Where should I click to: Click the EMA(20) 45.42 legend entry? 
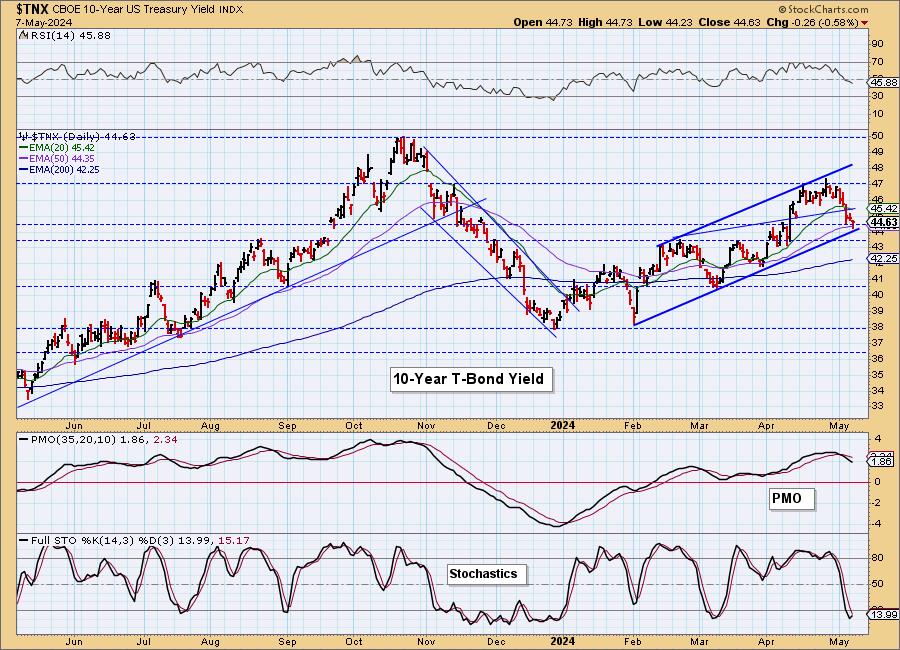coord(57,148)
